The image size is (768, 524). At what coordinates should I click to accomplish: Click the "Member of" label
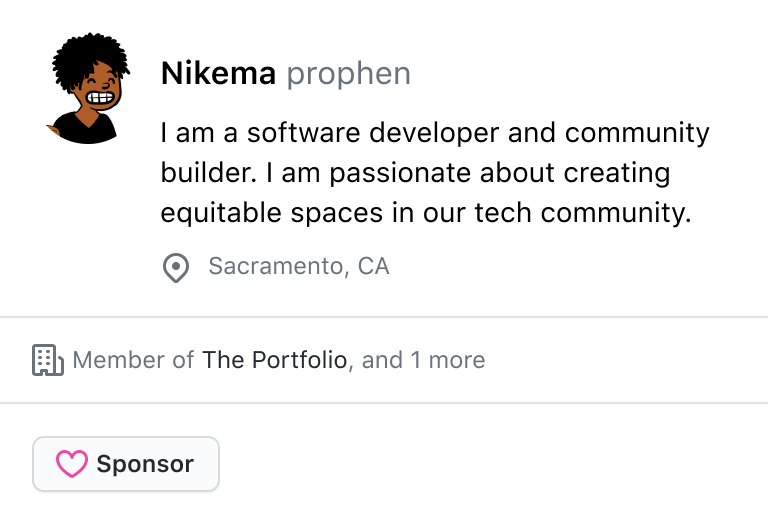(x=134, y=360)
